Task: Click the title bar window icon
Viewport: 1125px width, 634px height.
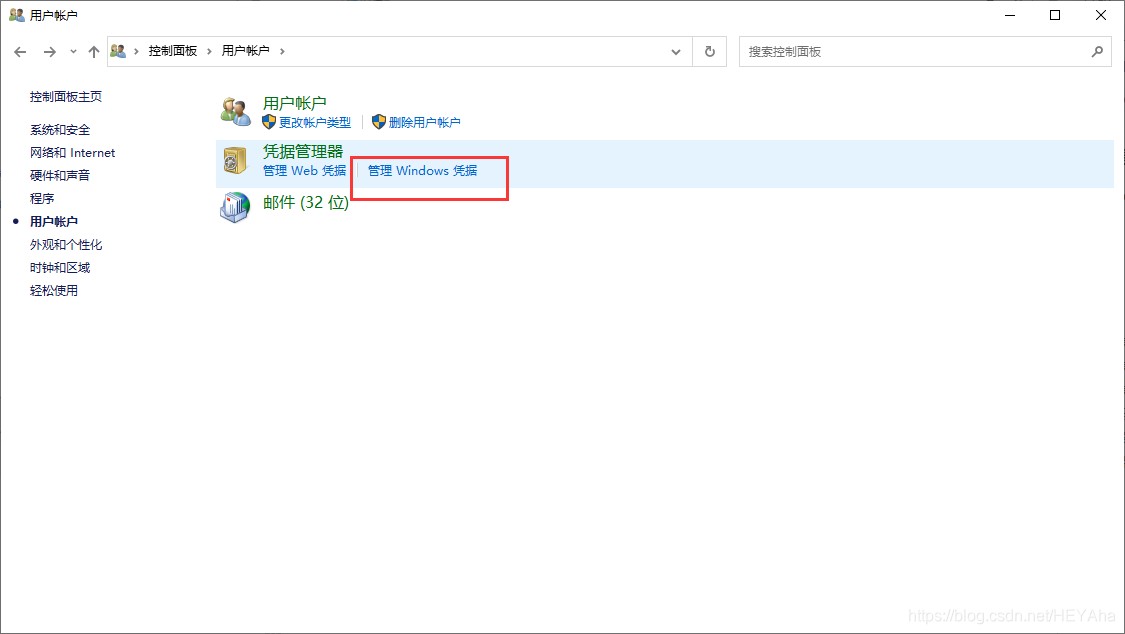Action: pos(17,14)
